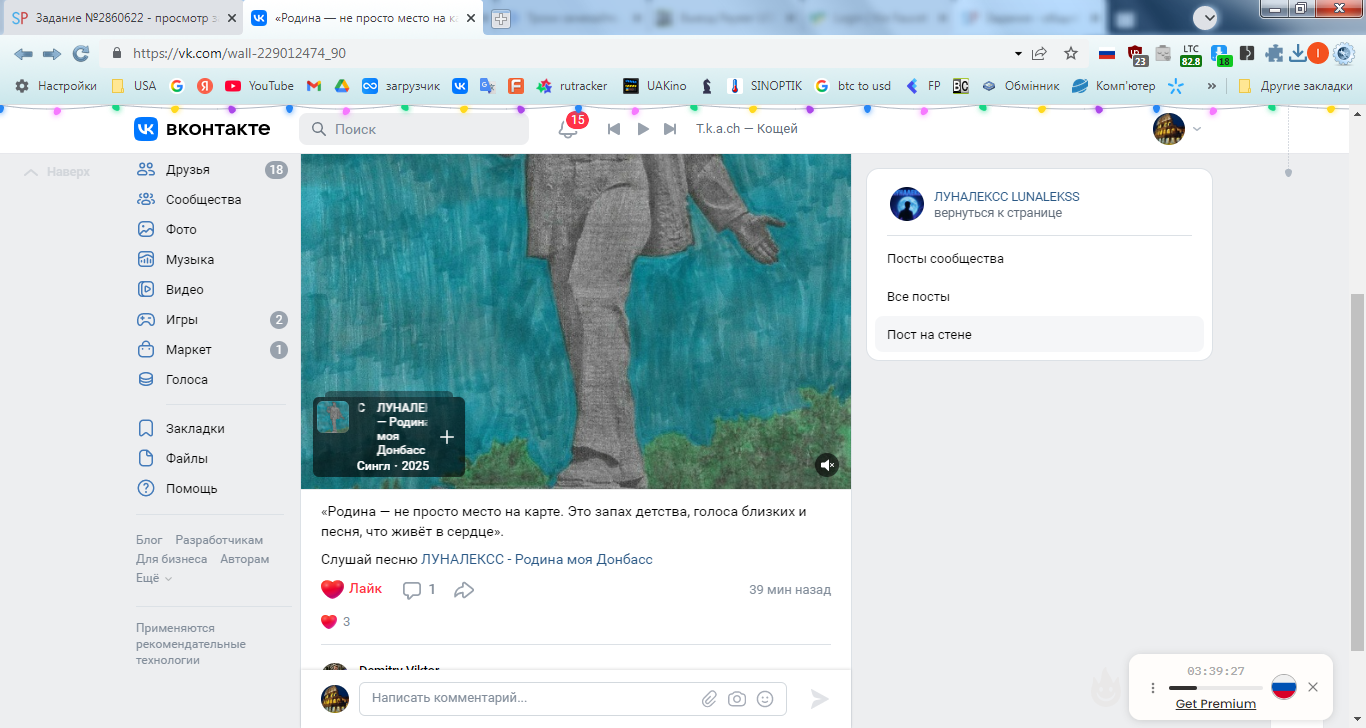Select Пост на стене filter
Image resolution: width=1366 pixels, height=728 pixels.
click(x=1039, y=335)
